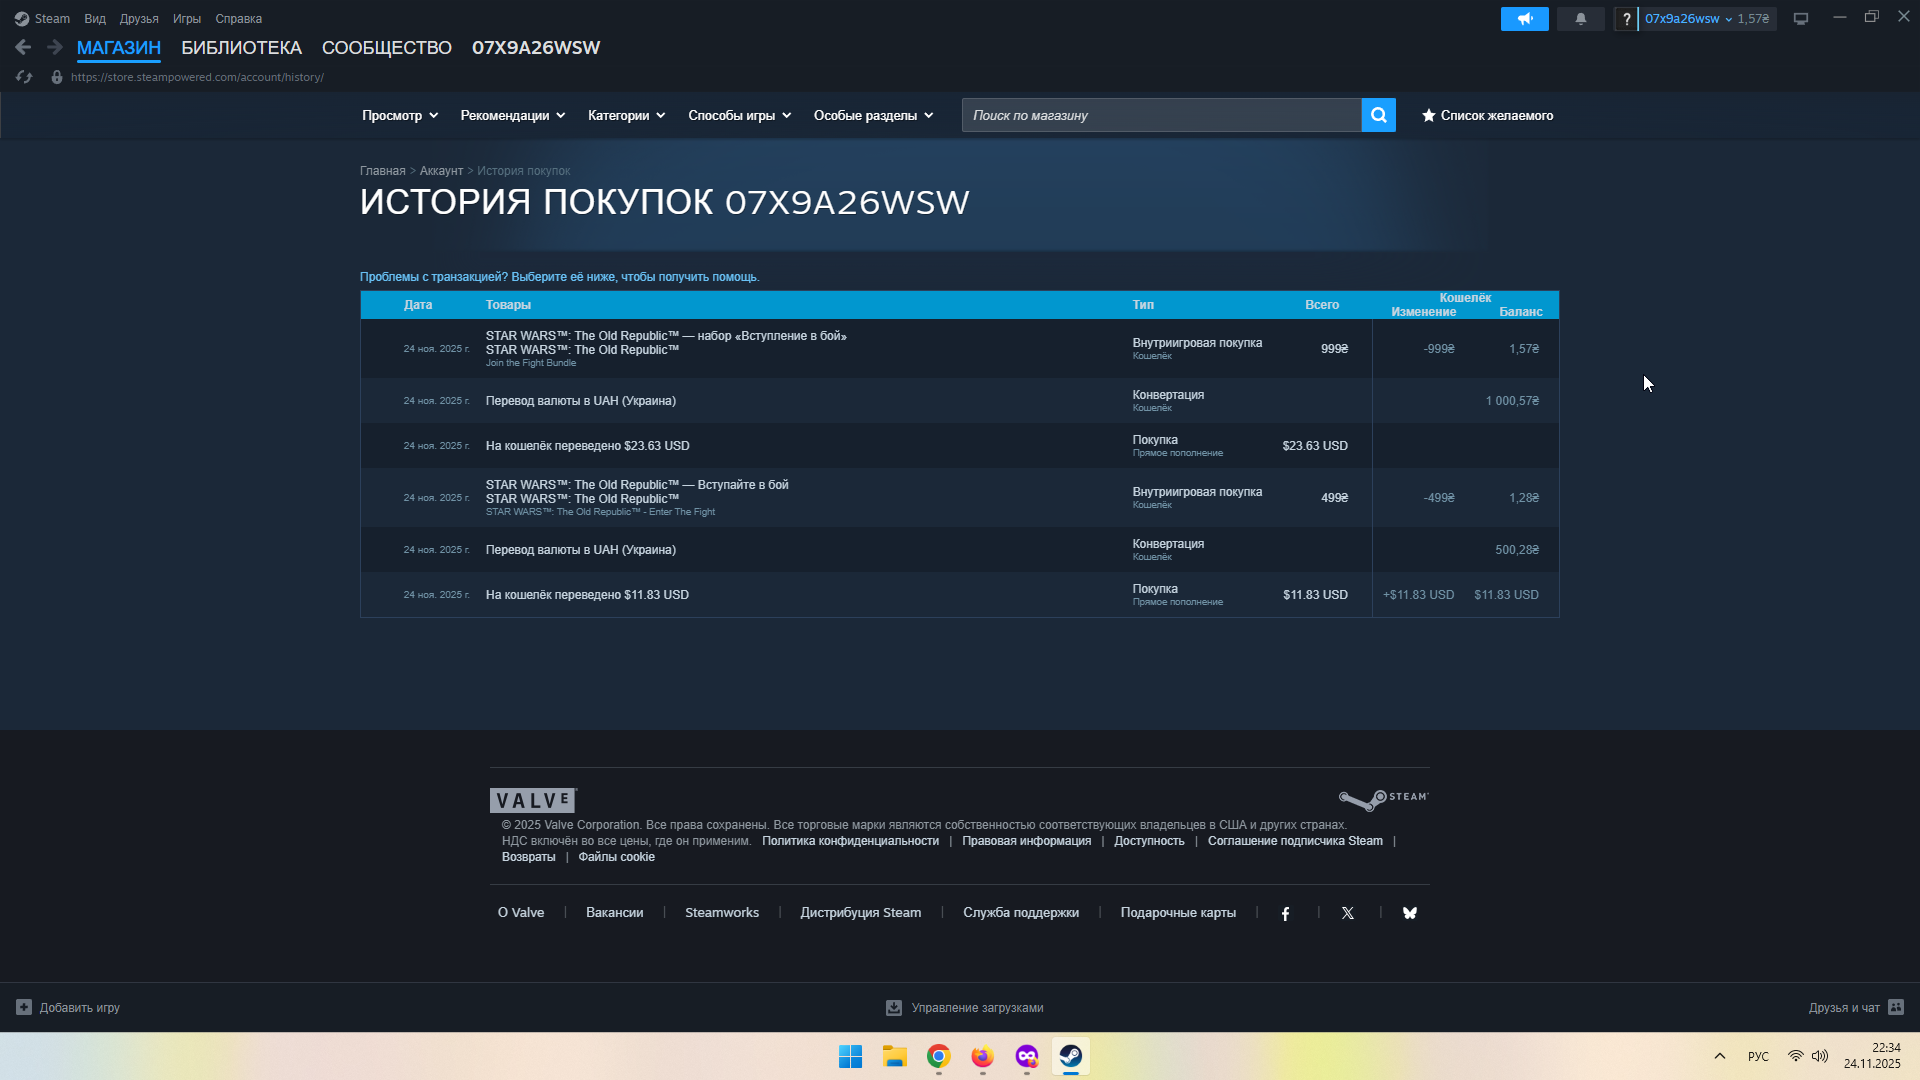
Task: Open Steam Bluesky butterfly icon
Action: point(1410,913)
